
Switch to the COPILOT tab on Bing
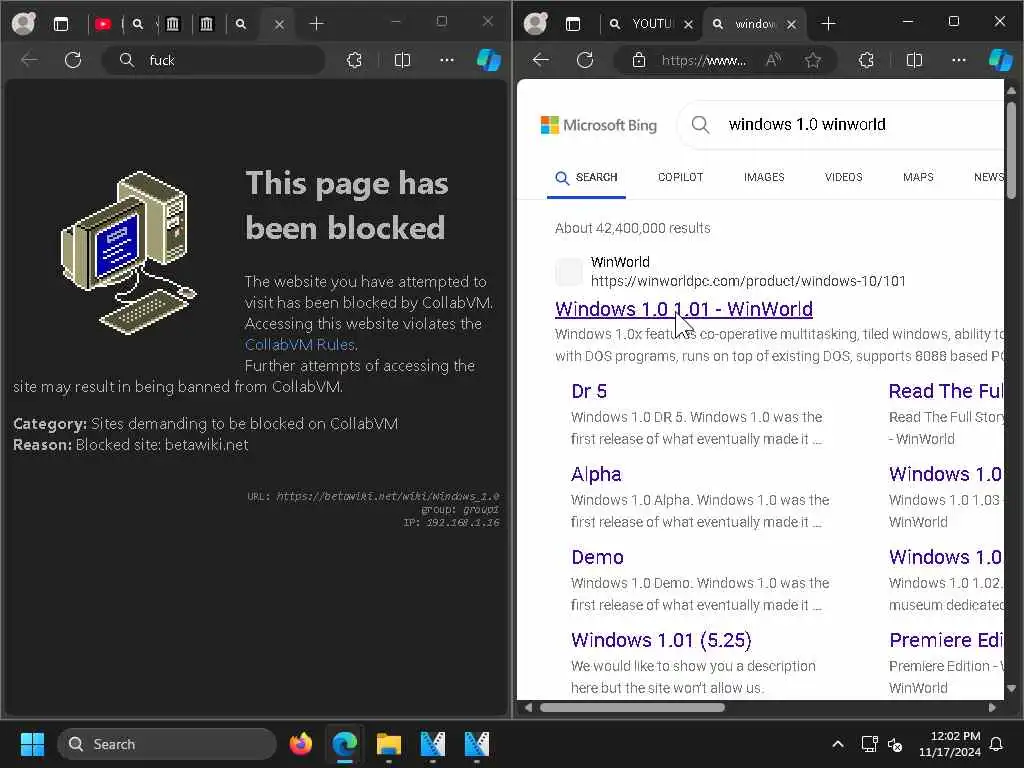(680, 177)
